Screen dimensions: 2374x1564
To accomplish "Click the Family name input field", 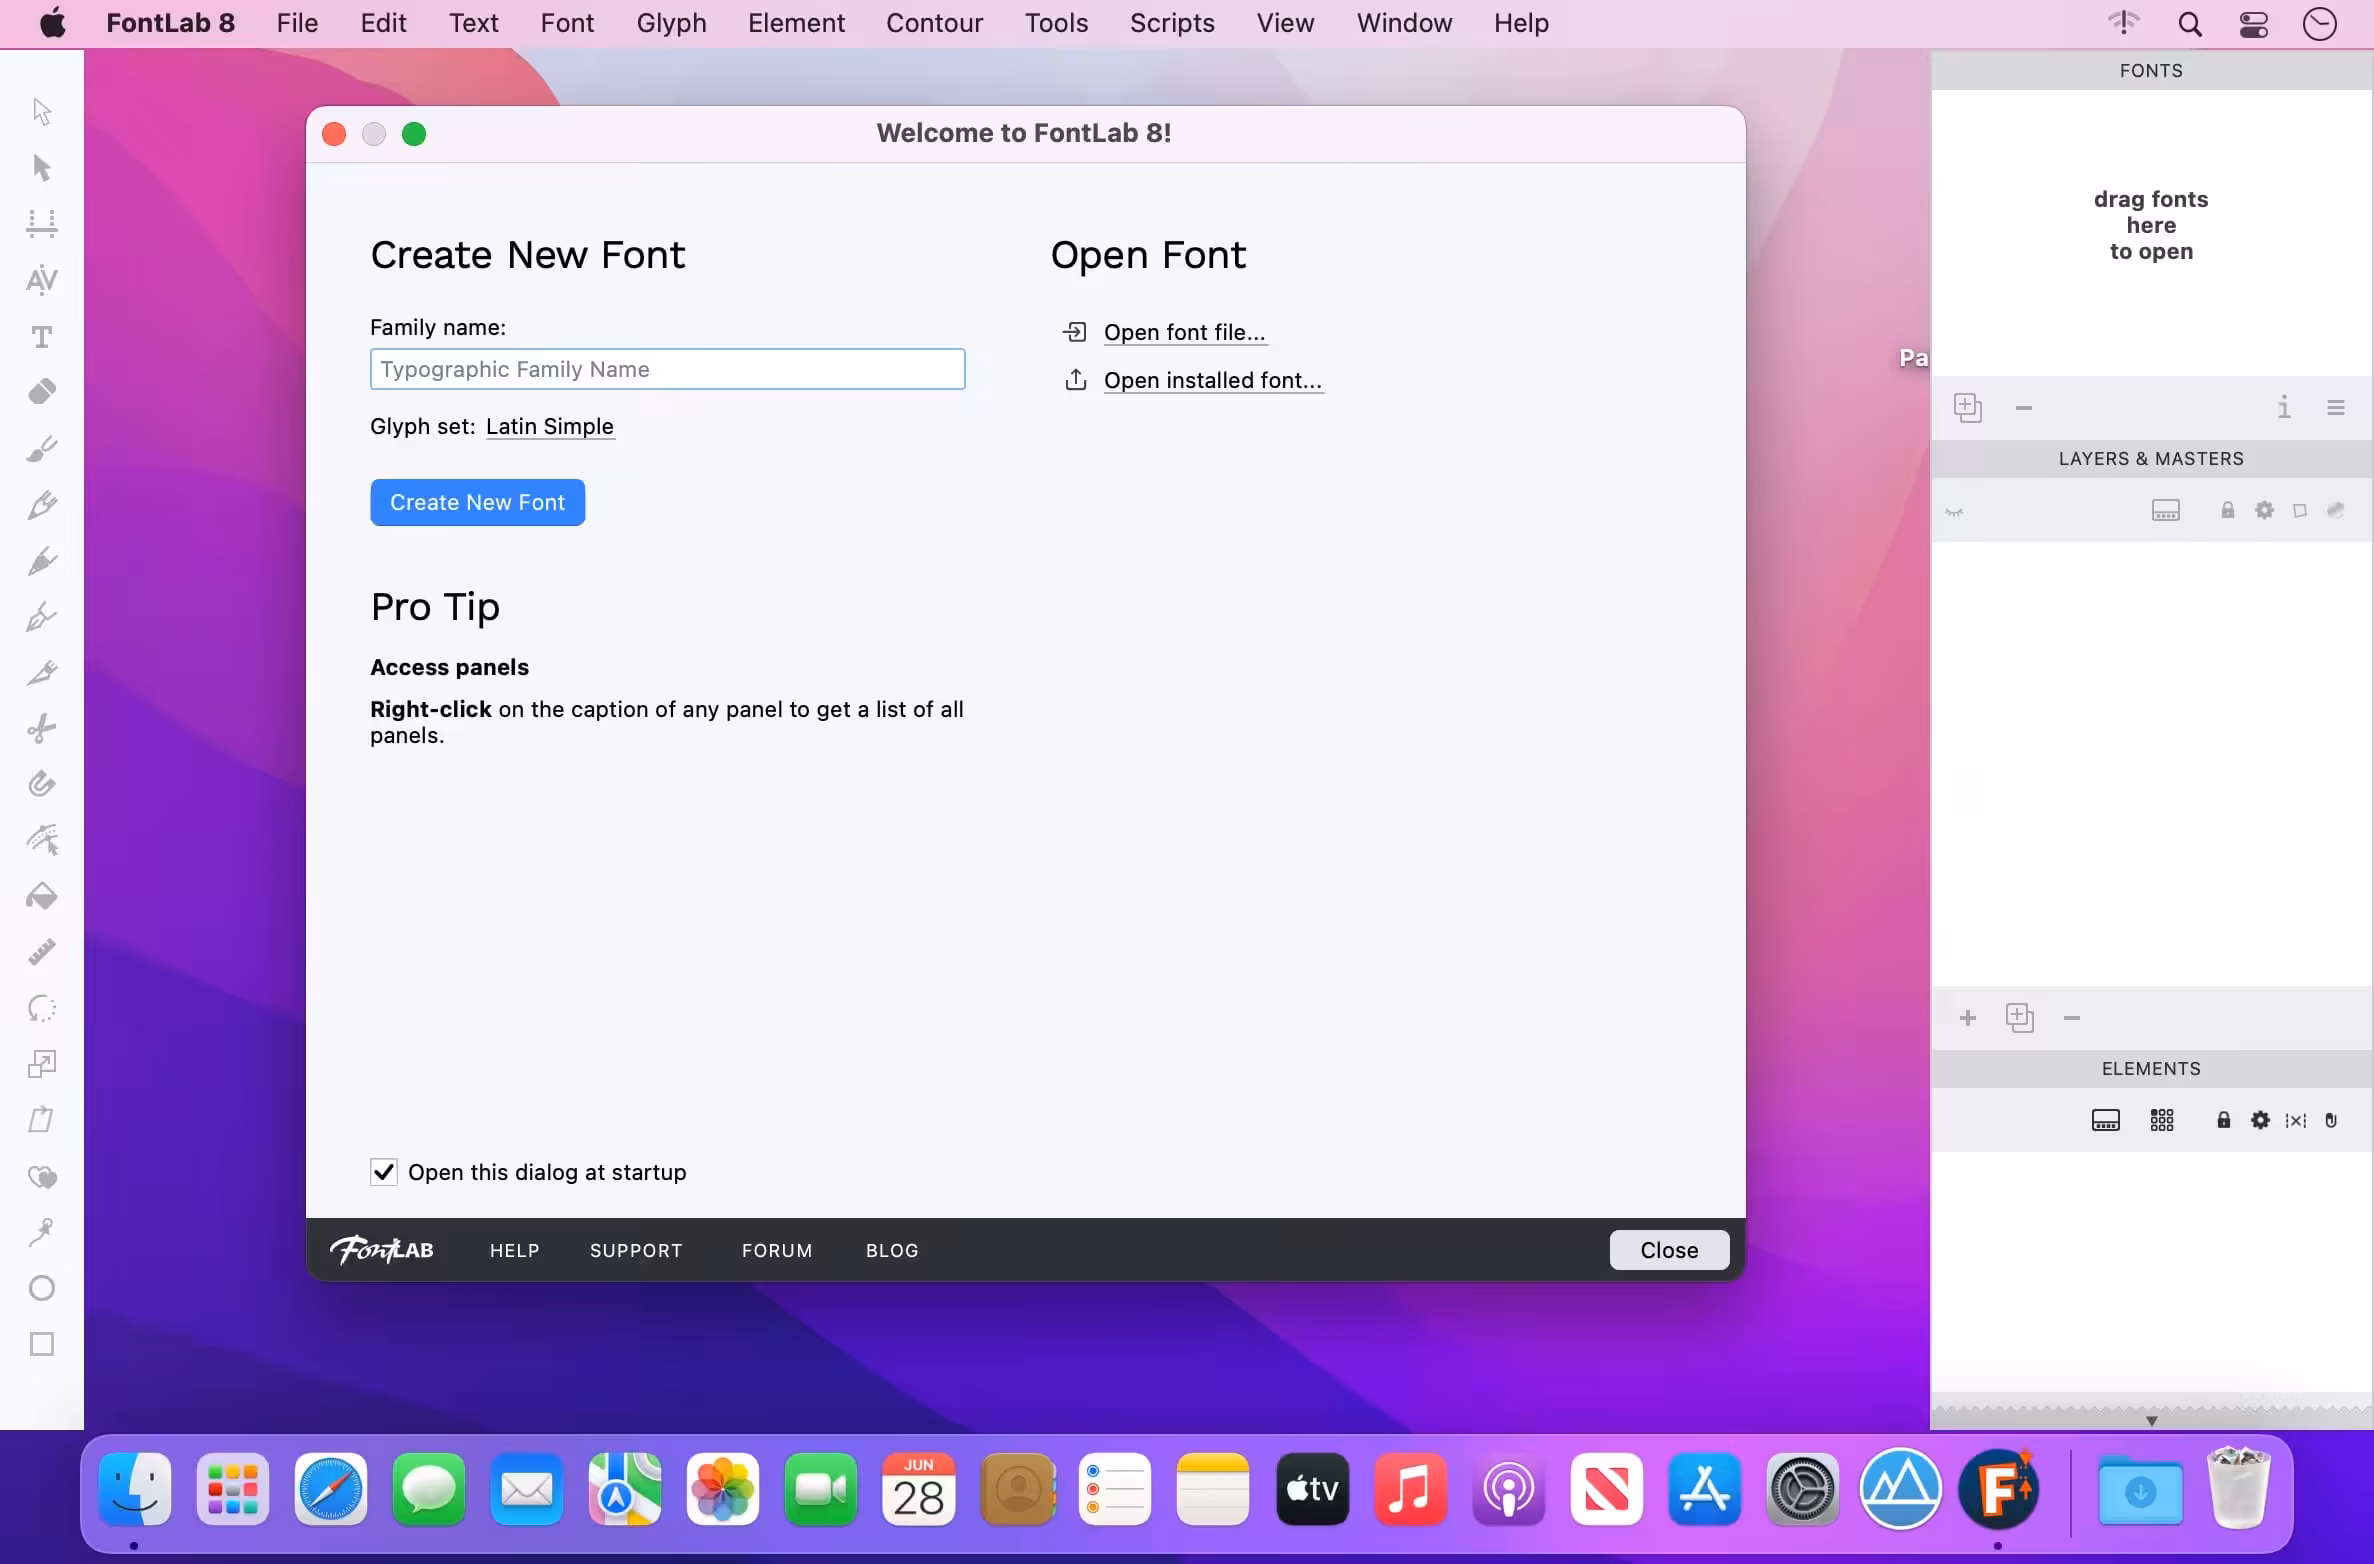I will pos(667,369).
